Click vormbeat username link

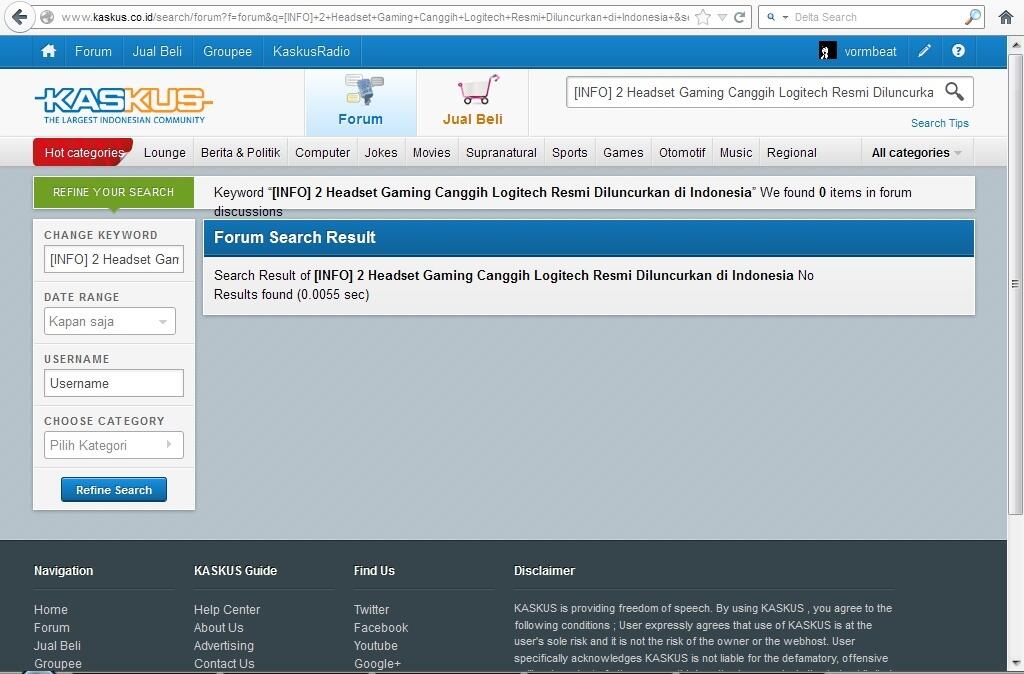tap(871, 51)
